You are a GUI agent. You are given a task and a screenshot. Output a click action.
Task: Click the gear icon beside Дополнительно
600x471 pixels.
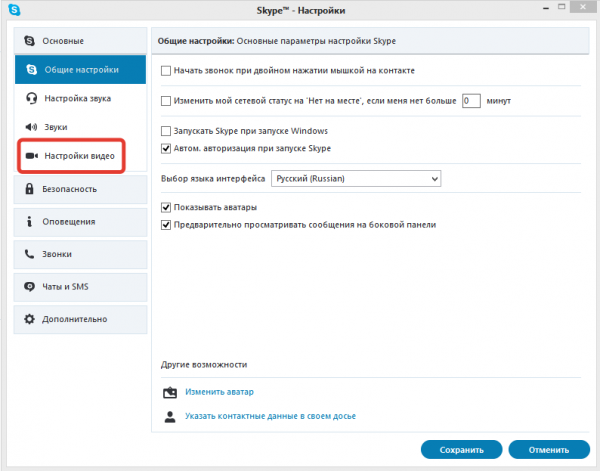coord(29,319)
